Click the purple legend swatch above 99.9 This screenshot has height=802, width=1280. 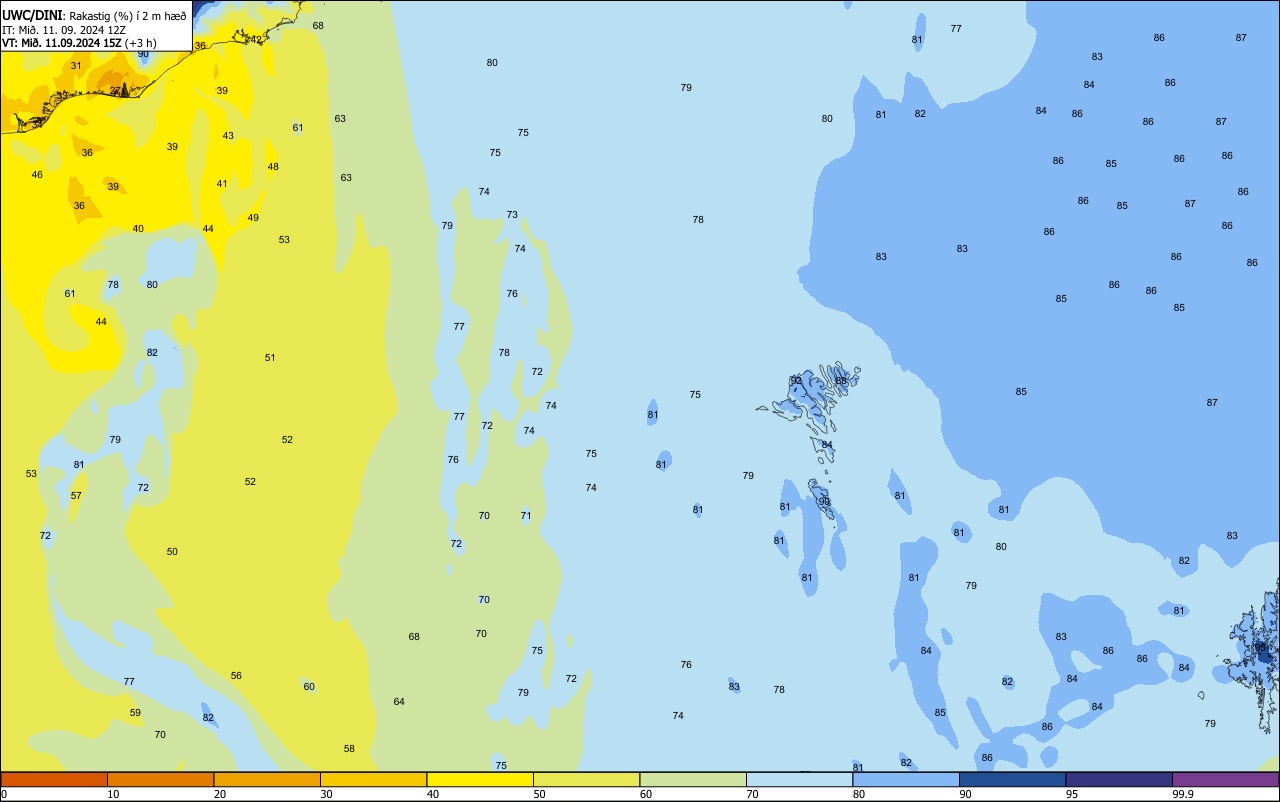pyautogui.click(x=1225, y=779)
